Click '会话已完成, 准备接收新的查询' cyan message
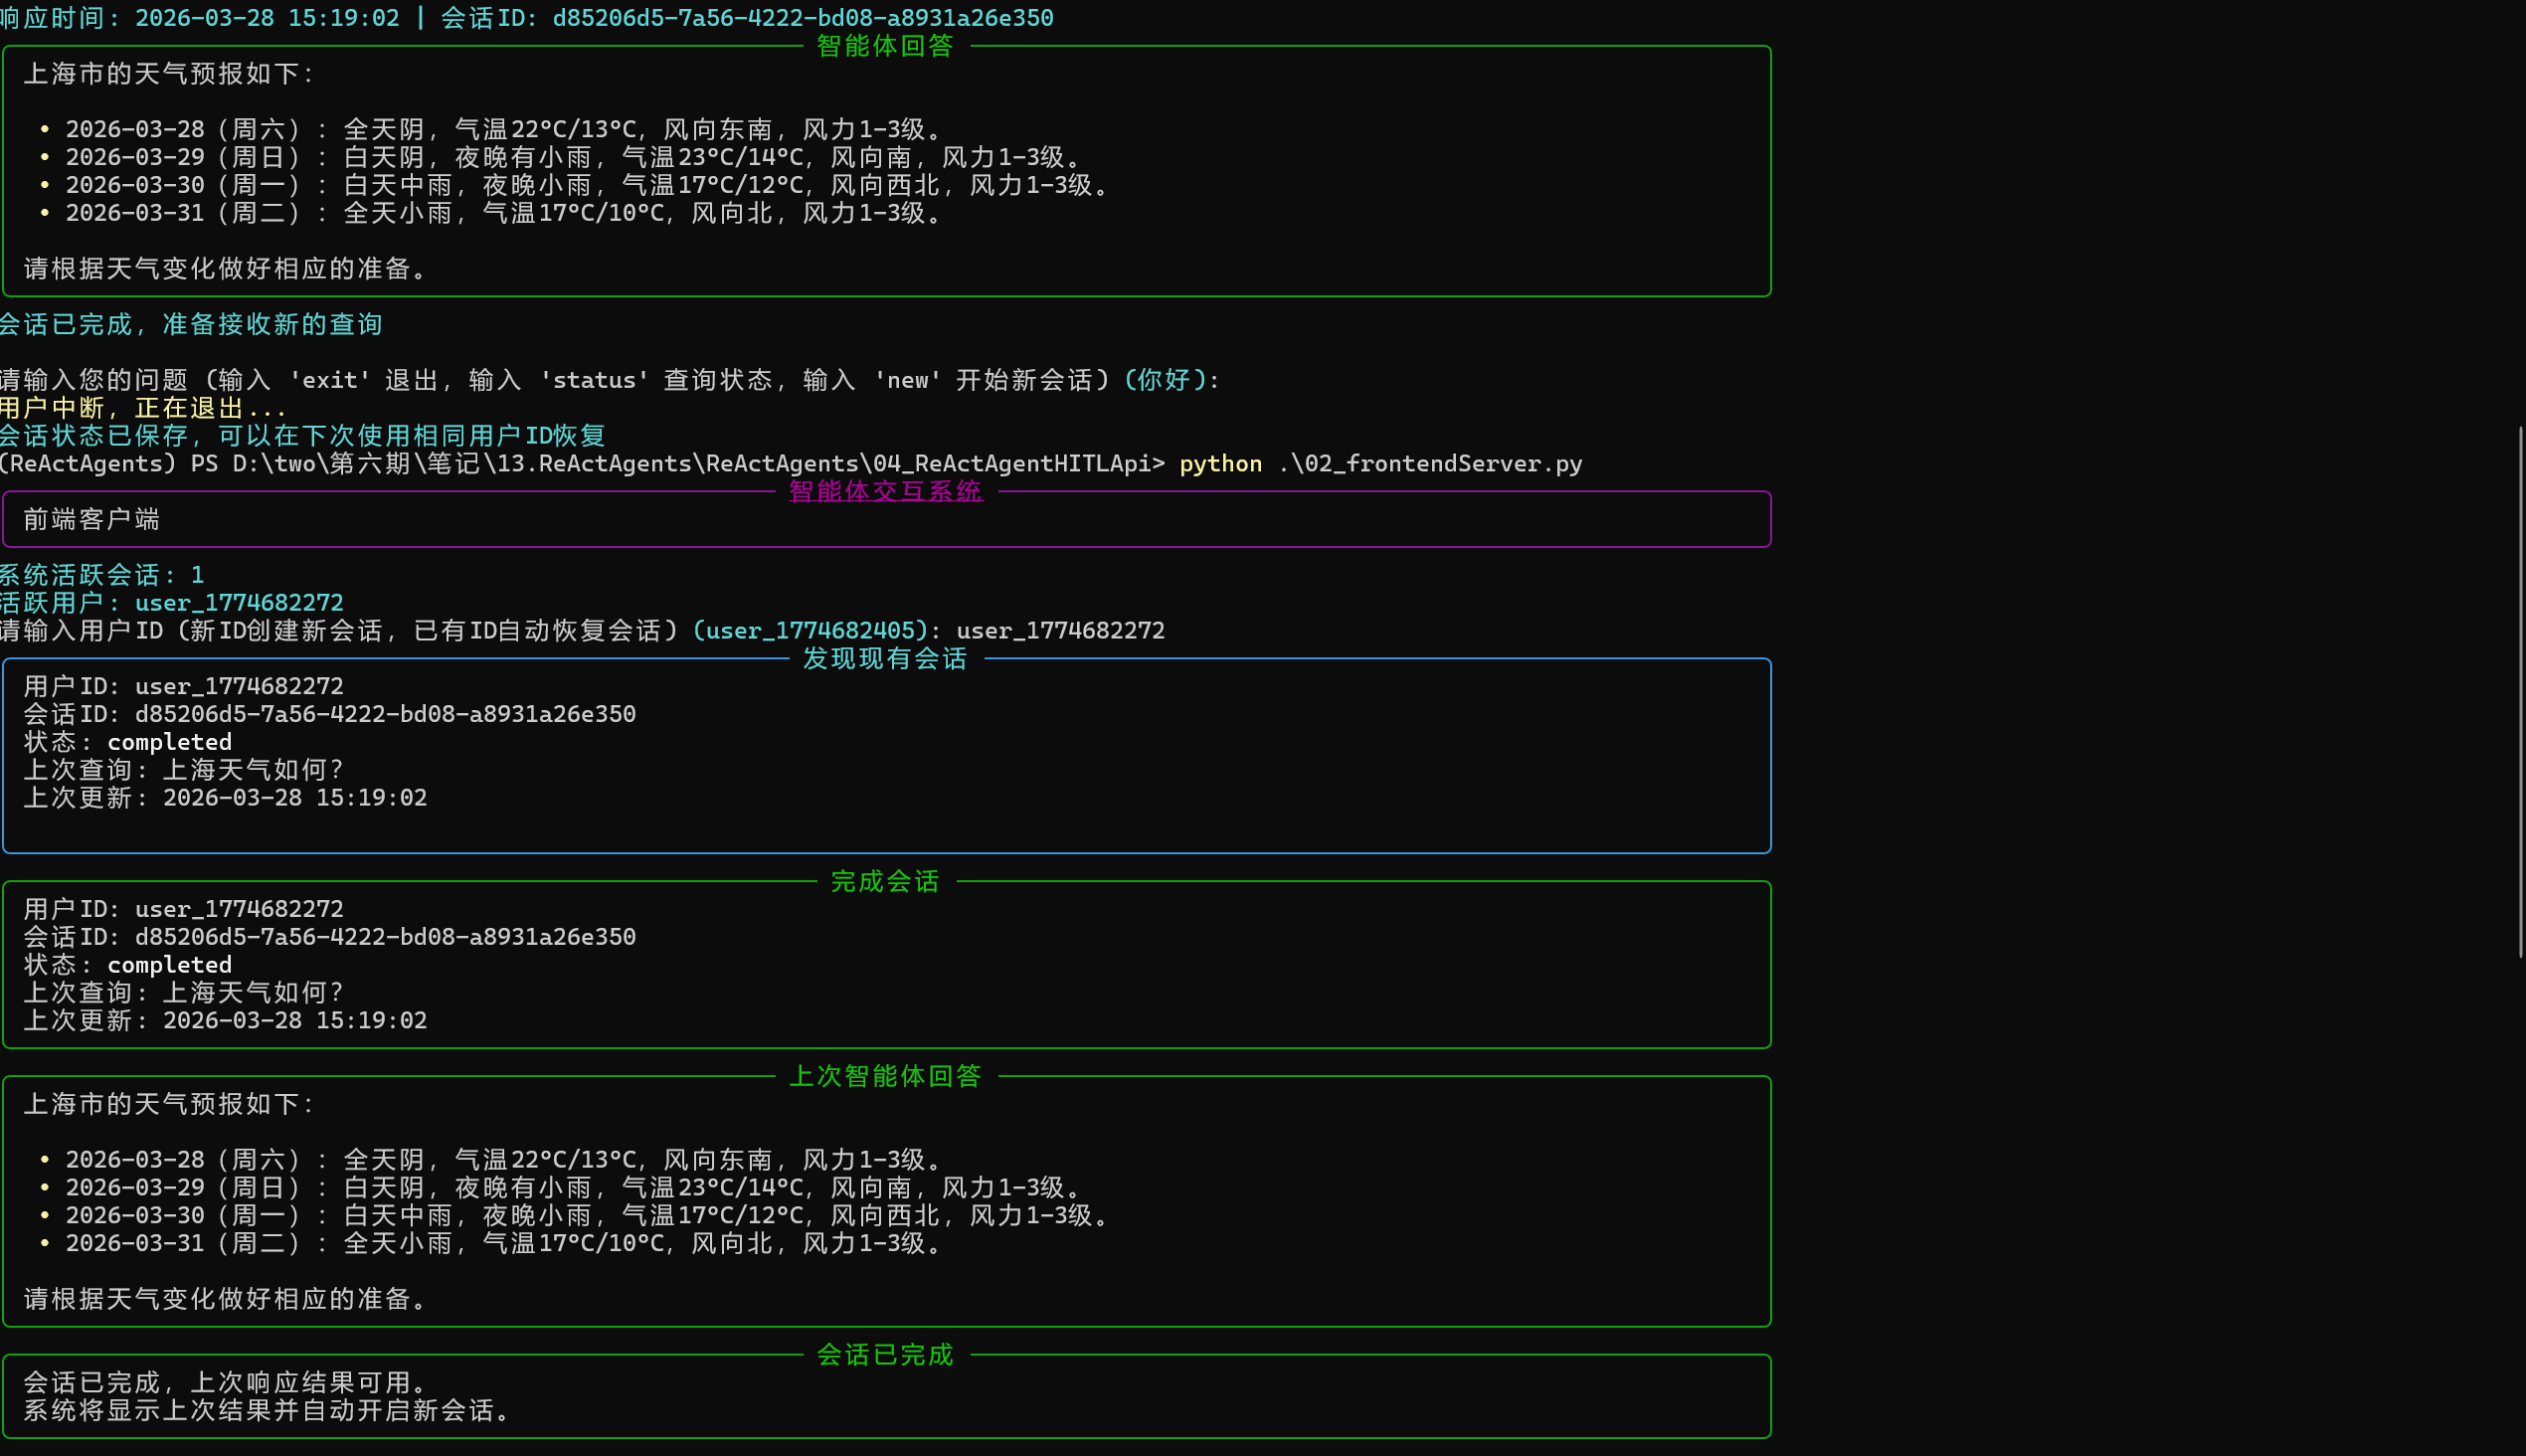This screenshot has width=2526, height=1456. click(190, 325)
